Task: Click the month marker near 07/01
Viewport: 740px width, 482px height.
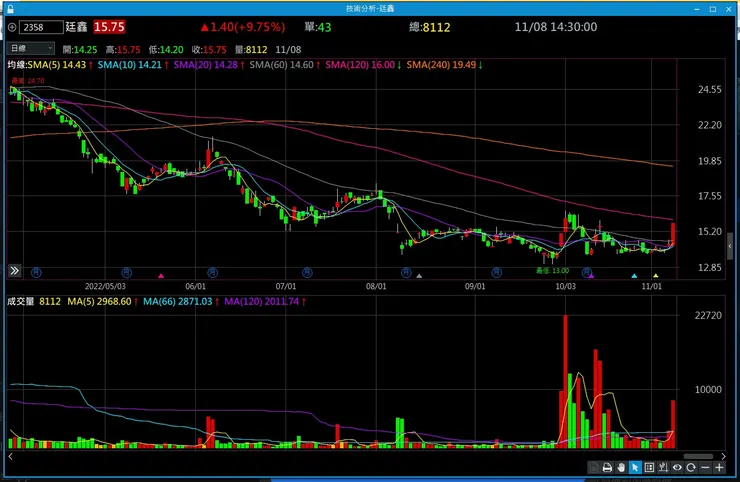Action: tap(307, 272)
